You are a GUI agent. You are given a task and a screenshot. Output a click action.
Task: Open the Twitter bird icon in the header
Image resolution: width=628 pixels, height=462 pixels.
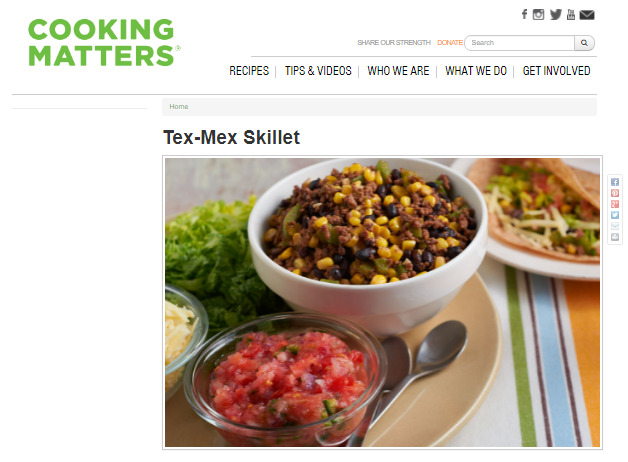[x=556, y=15]
